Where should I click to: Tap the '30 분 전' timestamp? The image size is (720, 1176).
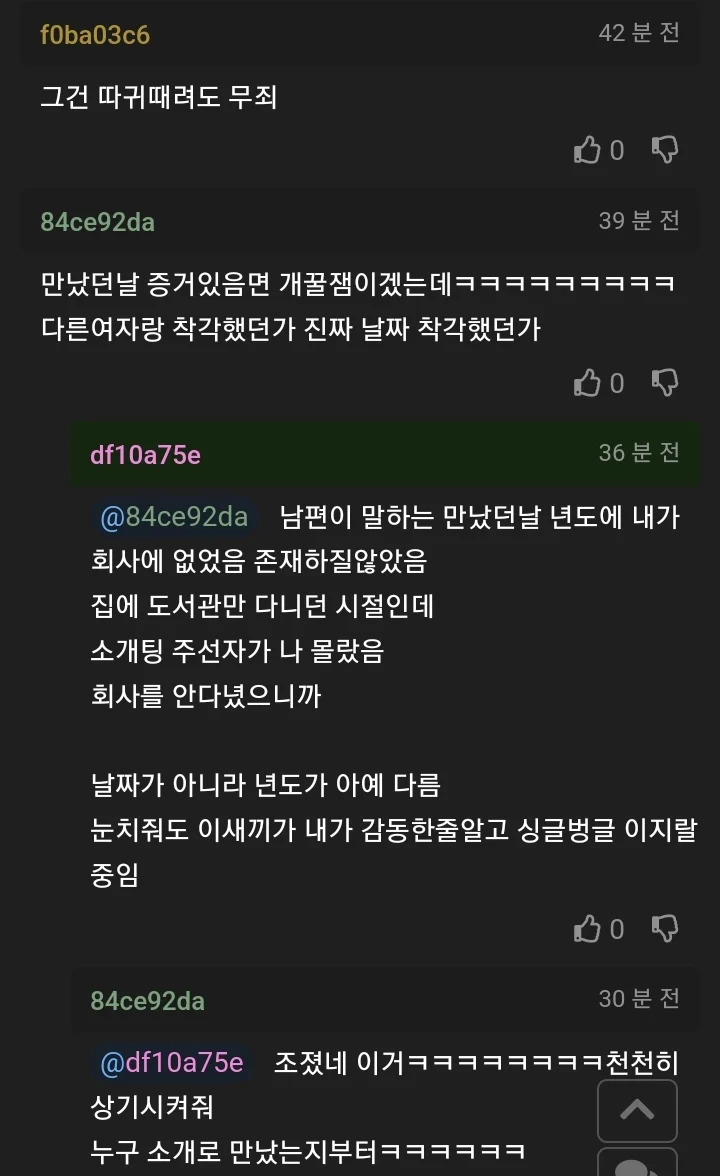tap(639, 999)
